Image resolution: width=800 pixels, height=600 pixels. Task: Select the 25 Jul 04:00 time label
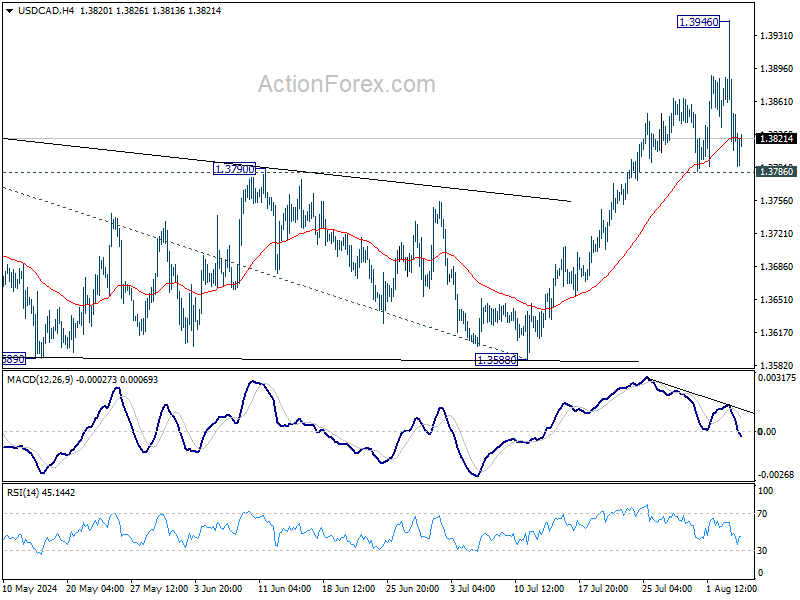(x=667, y=589)
